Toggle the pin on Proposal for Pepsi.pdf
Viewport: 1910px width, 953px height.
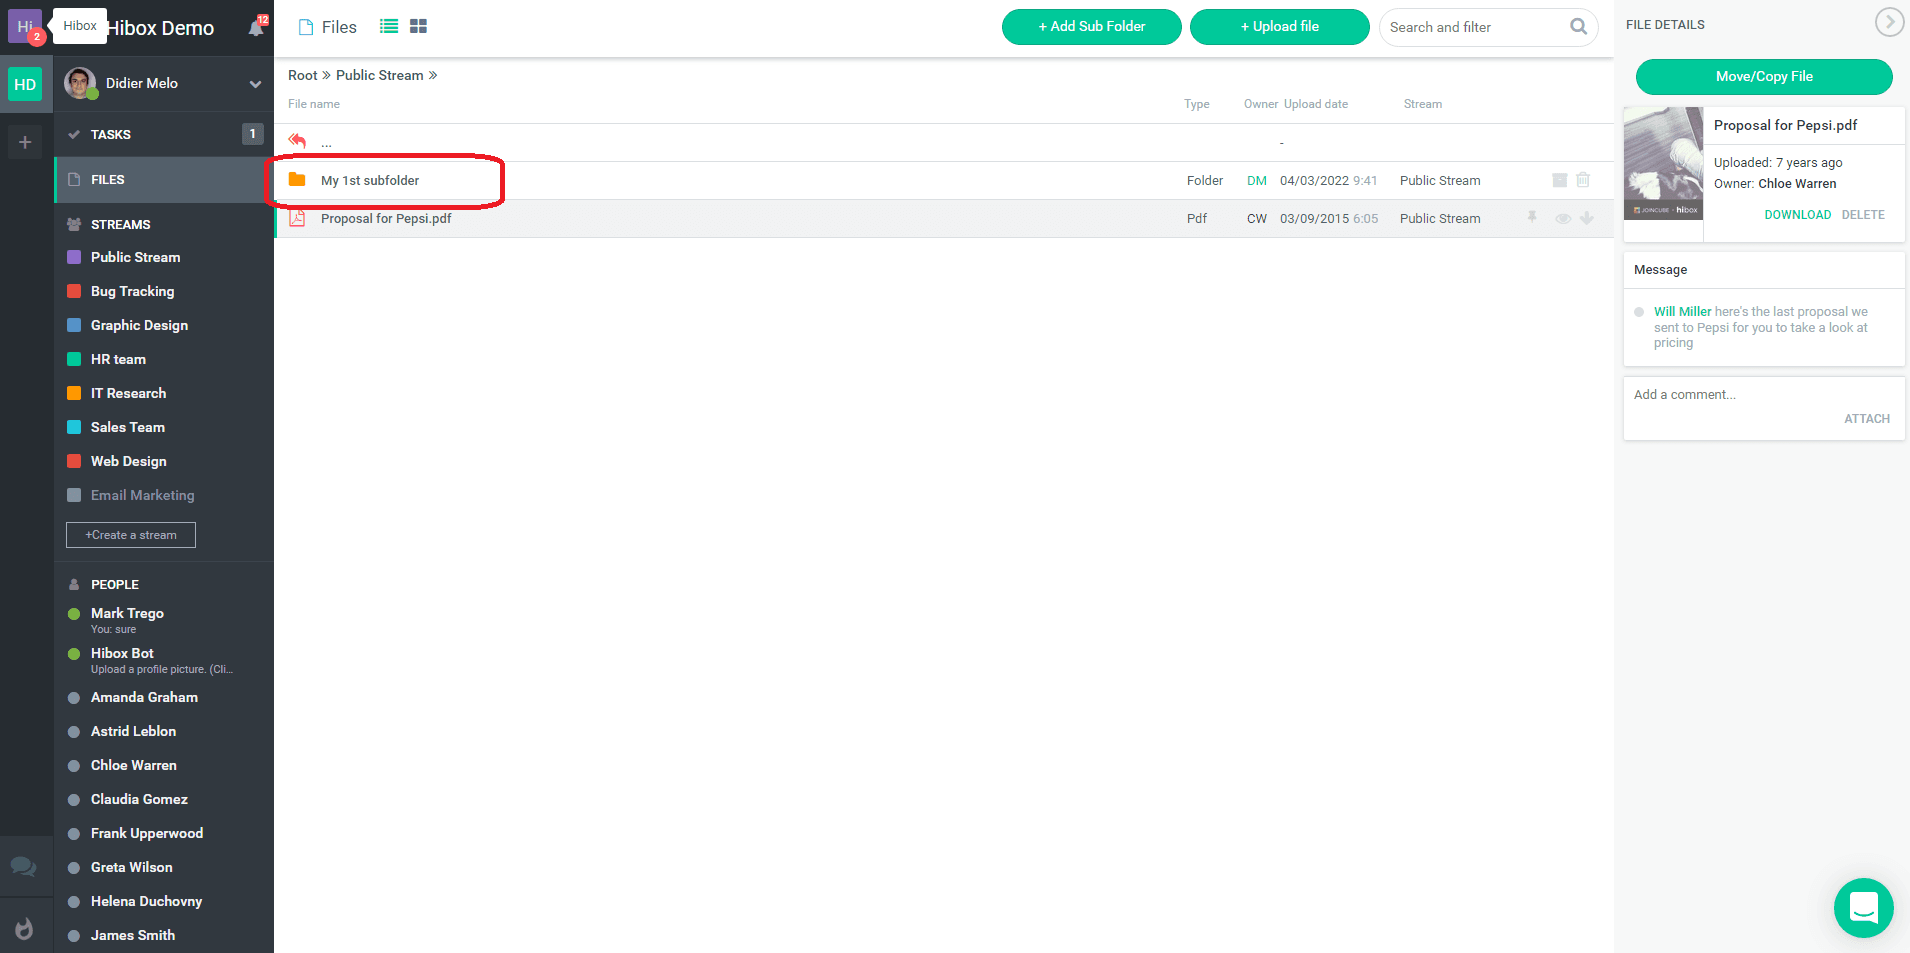[1532, 217]
